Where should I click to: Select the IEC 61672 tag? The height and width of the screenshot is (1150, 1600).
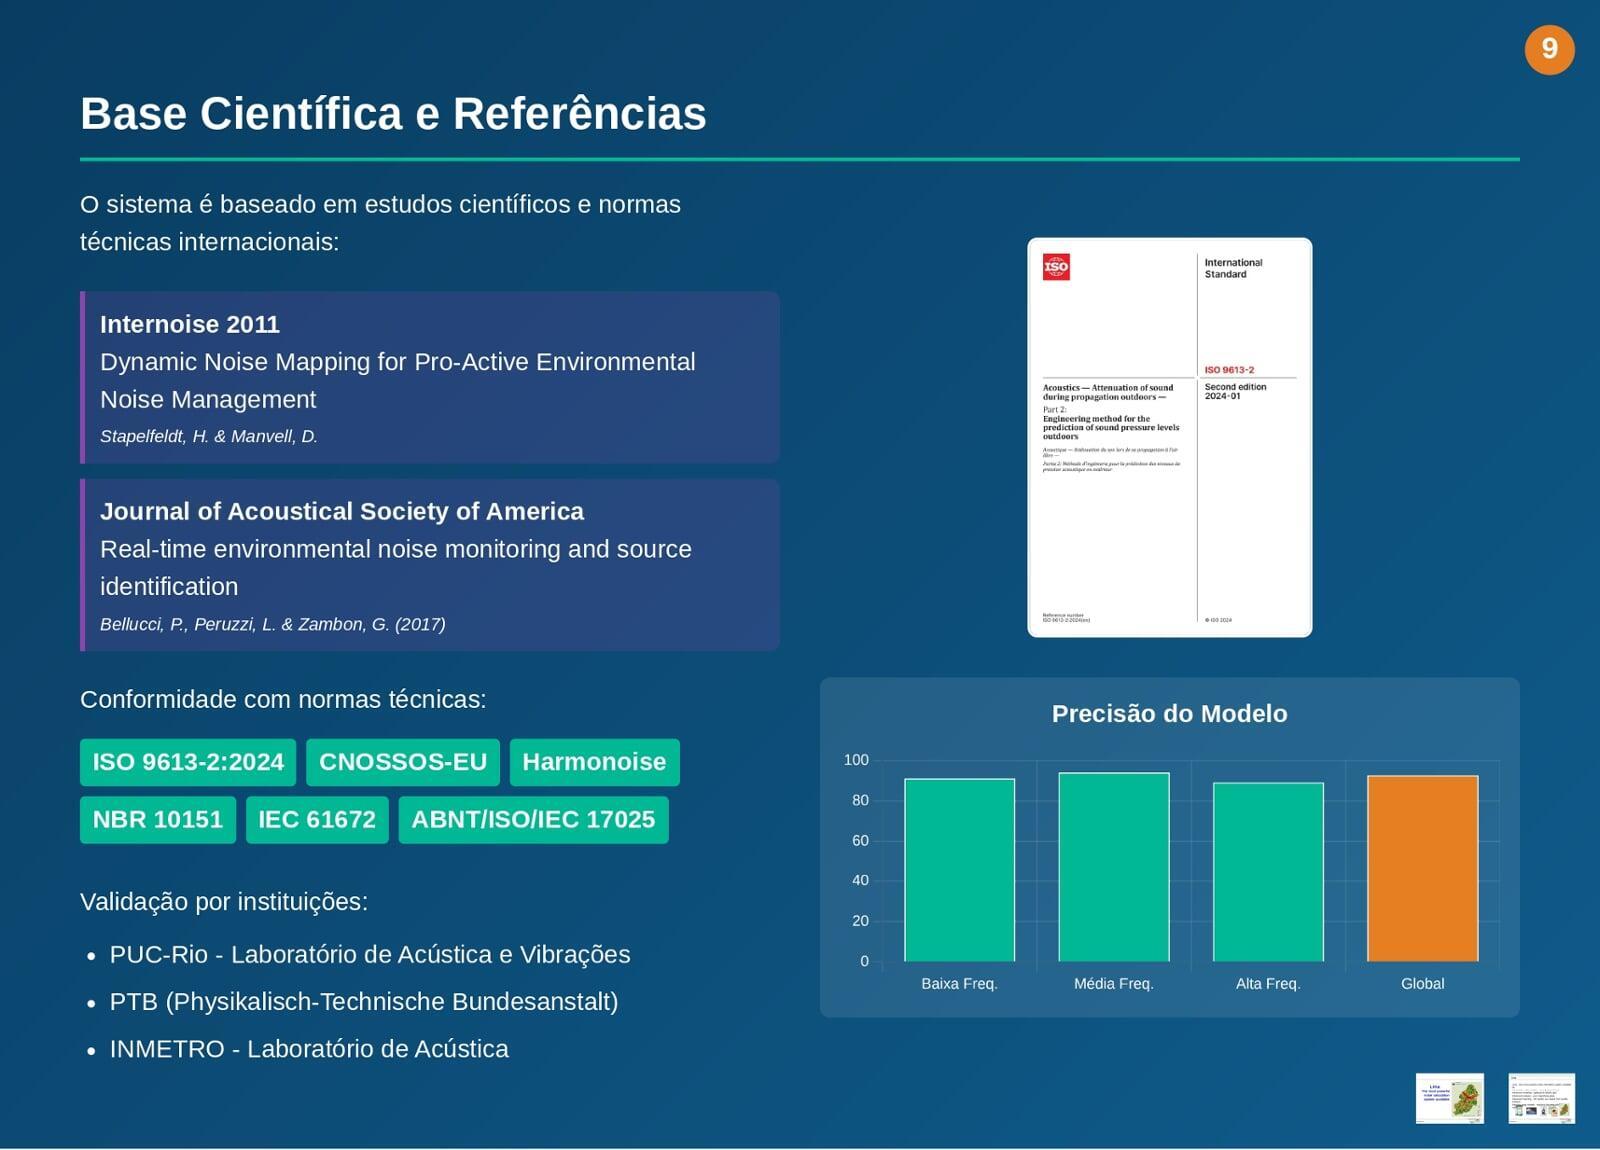(x=317, y=820)
